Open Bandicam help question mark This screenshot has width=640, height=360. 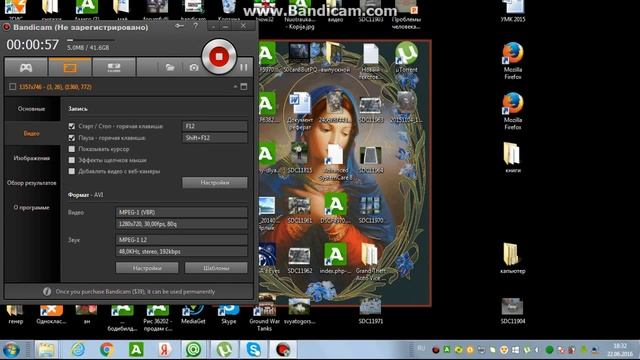click(196, 26)
